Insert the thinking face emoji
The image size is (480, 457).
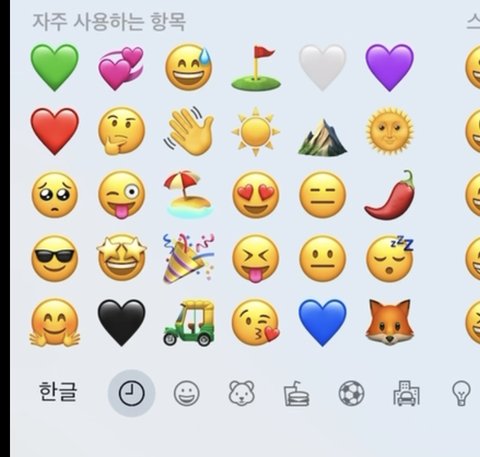click(x=121, y=131)
